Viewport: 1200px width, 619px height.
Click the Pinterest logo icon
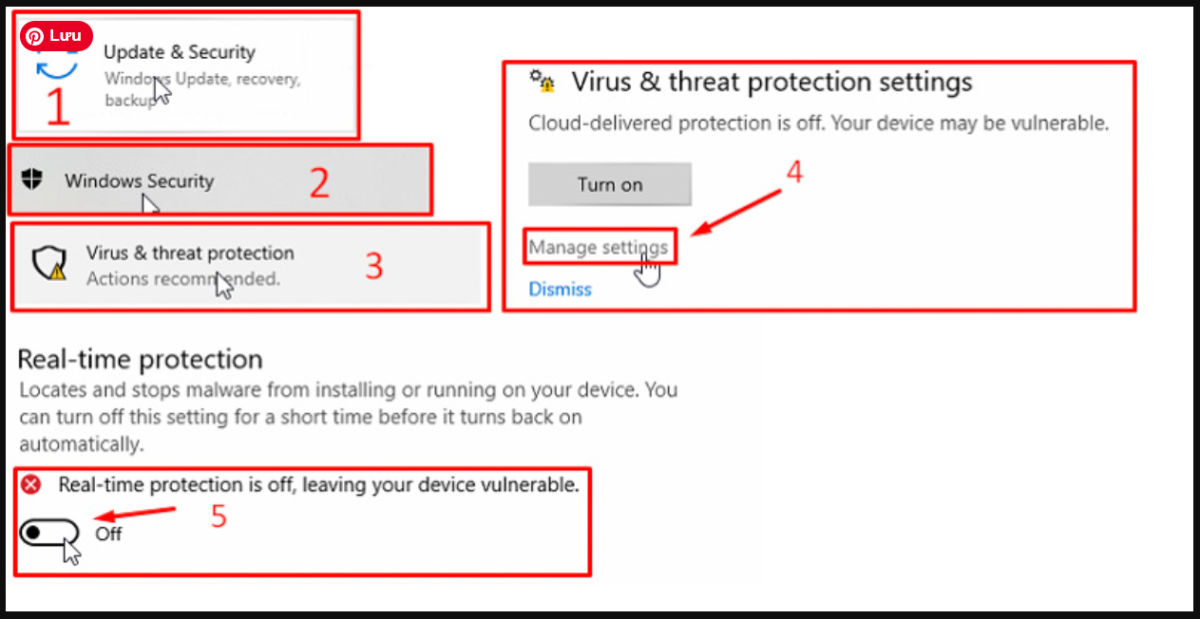[35, 36]
